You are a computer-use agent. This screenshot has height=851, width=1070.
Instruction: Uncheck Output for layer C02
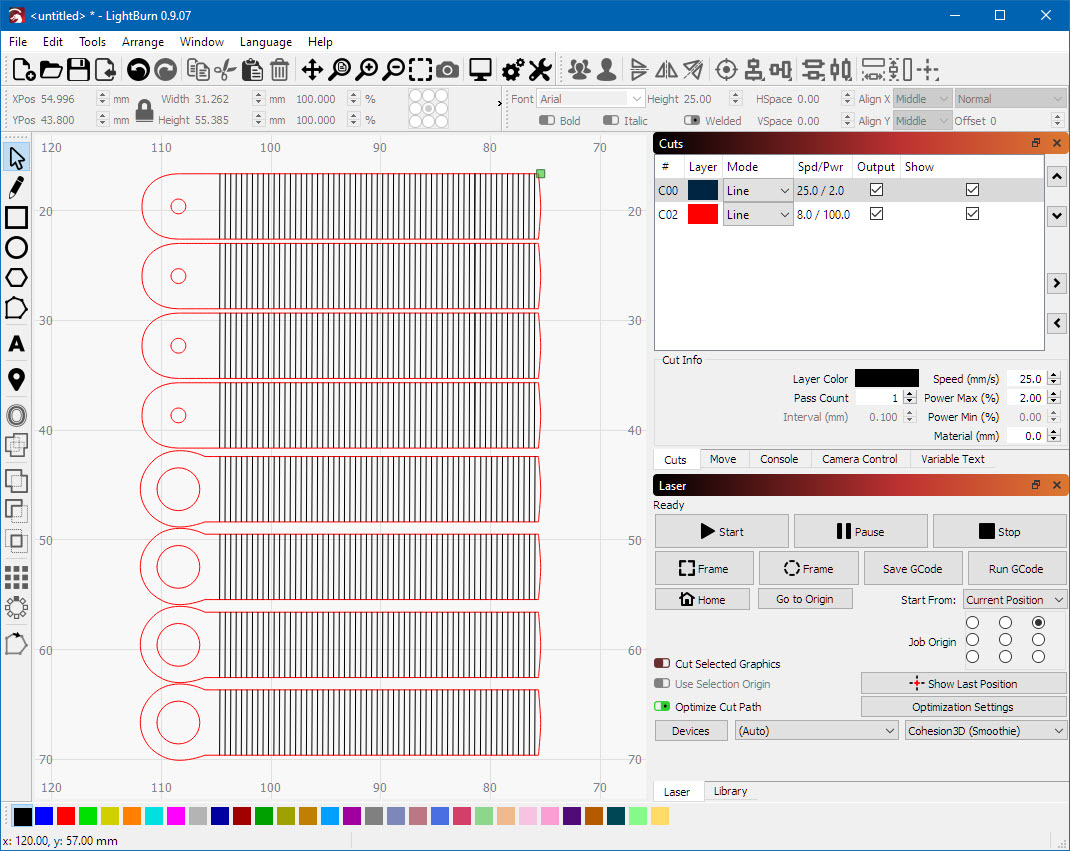pos(876,214)
